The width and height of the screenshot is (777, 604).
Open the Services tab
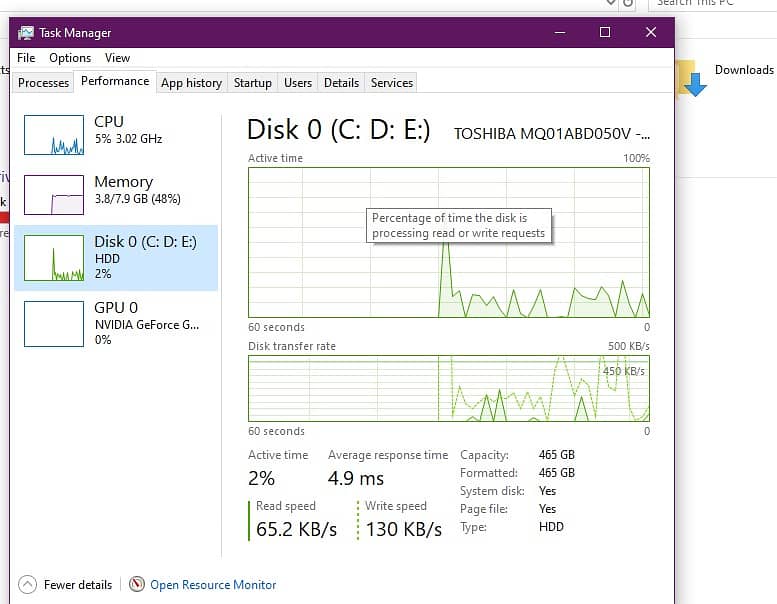click(x=392, y=83)
